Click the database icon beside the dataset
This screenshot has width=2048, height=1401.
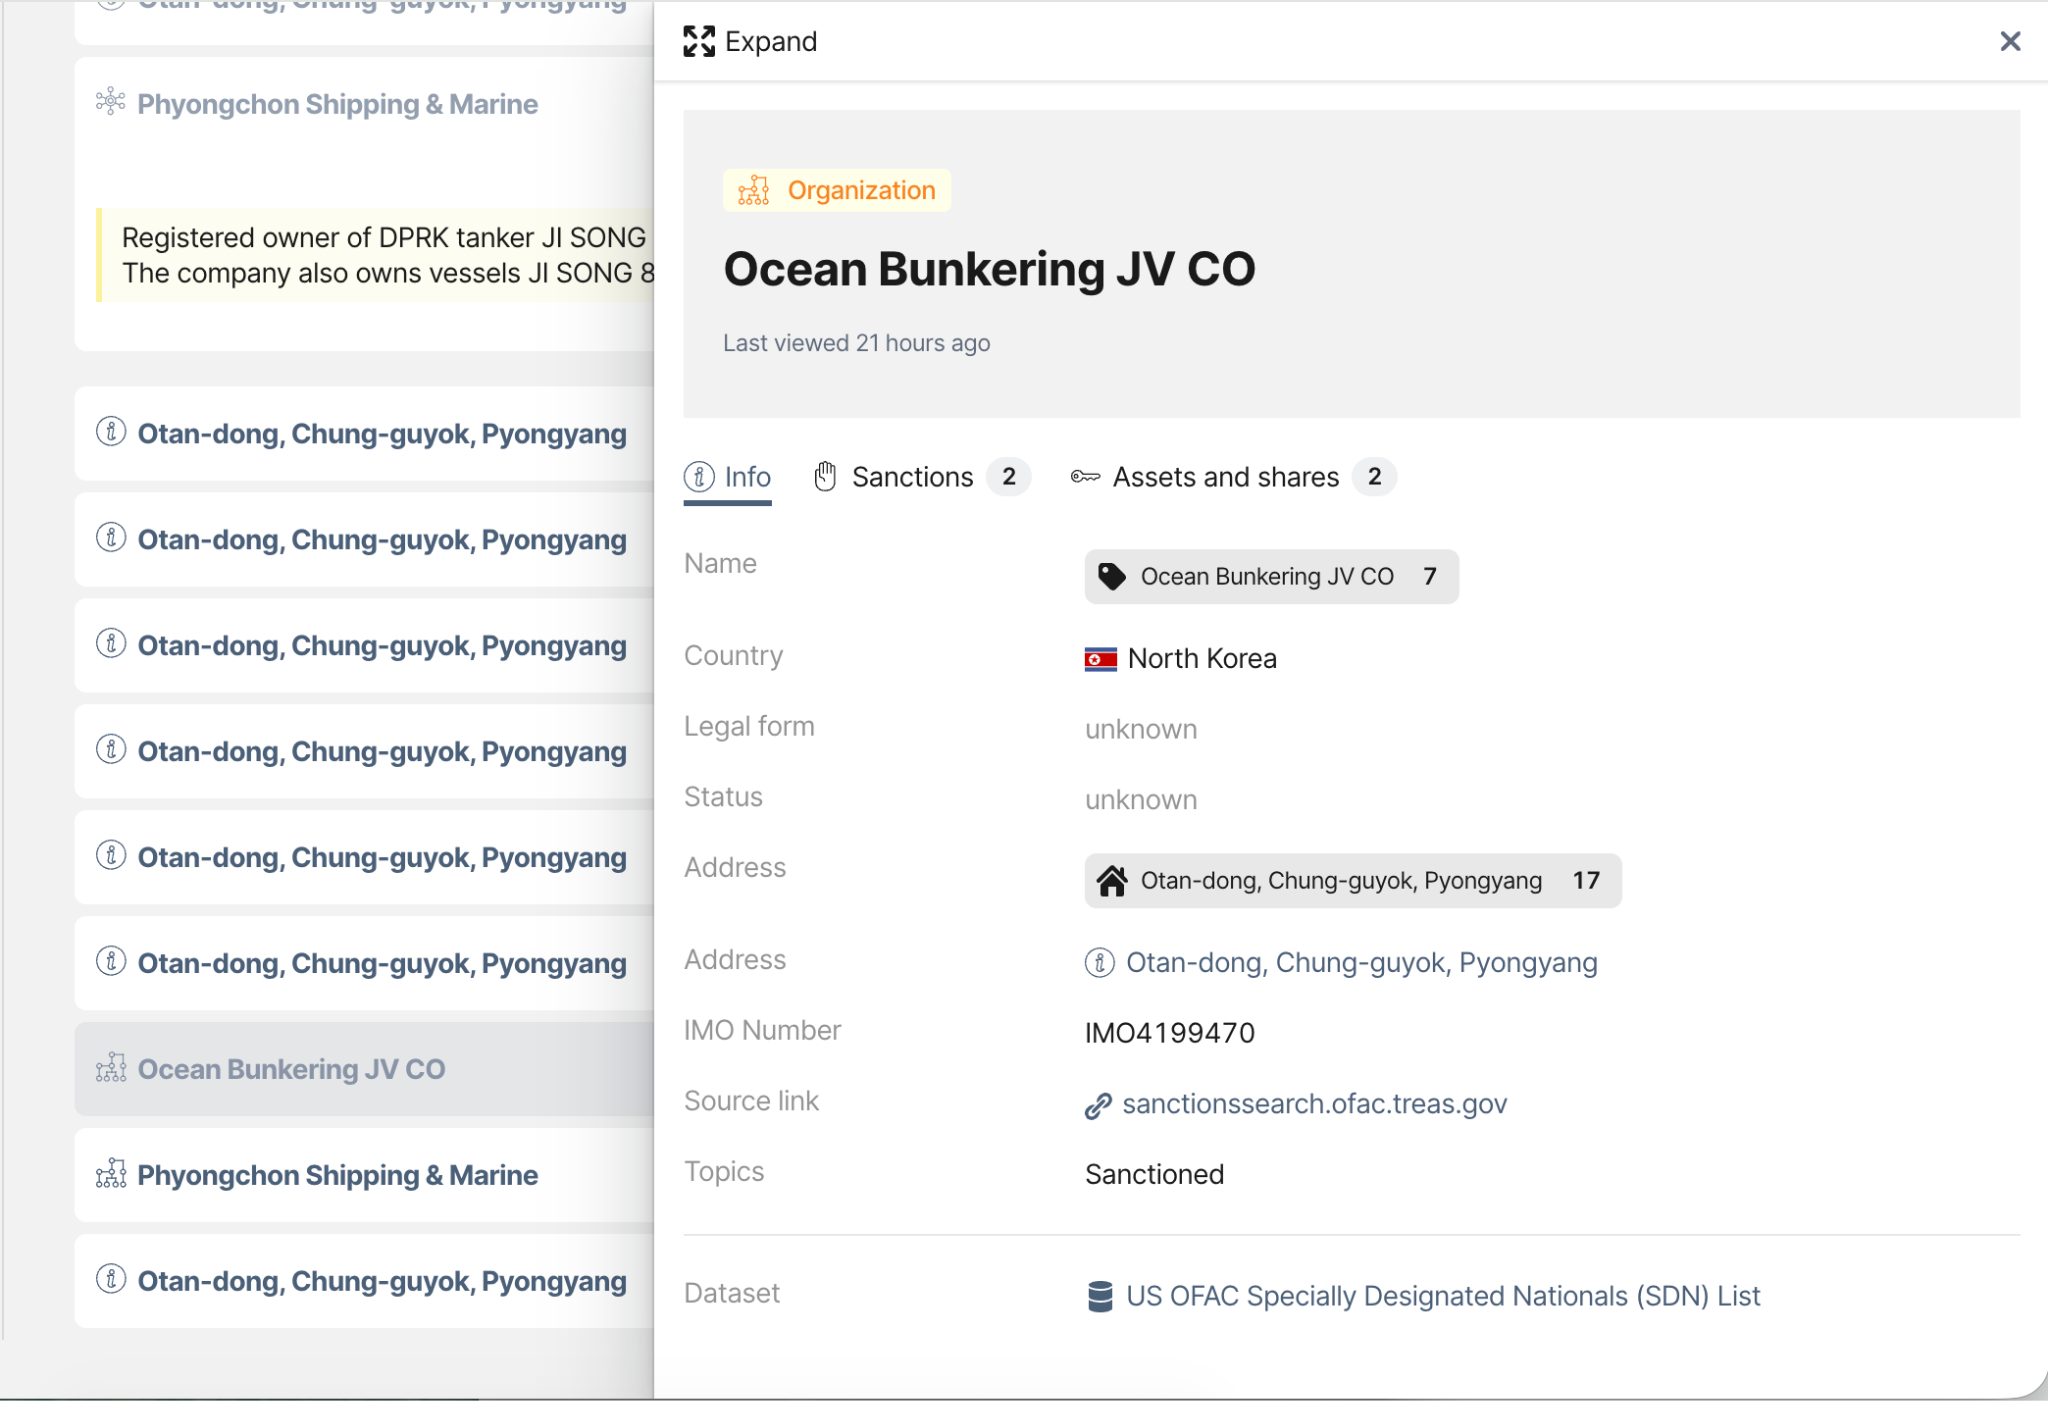point(1100,1296)
